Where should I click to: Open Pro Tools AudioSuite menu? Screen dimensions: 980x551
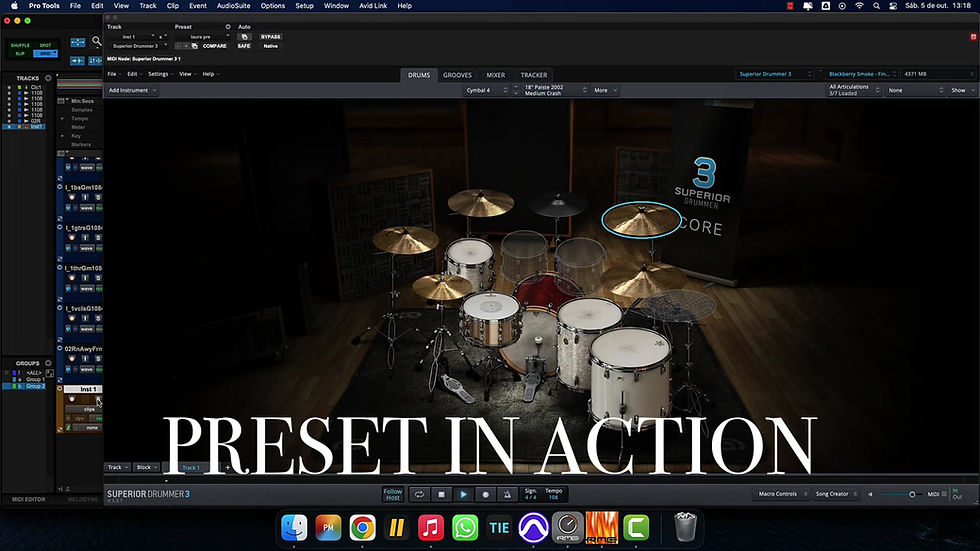click(233, 6)
